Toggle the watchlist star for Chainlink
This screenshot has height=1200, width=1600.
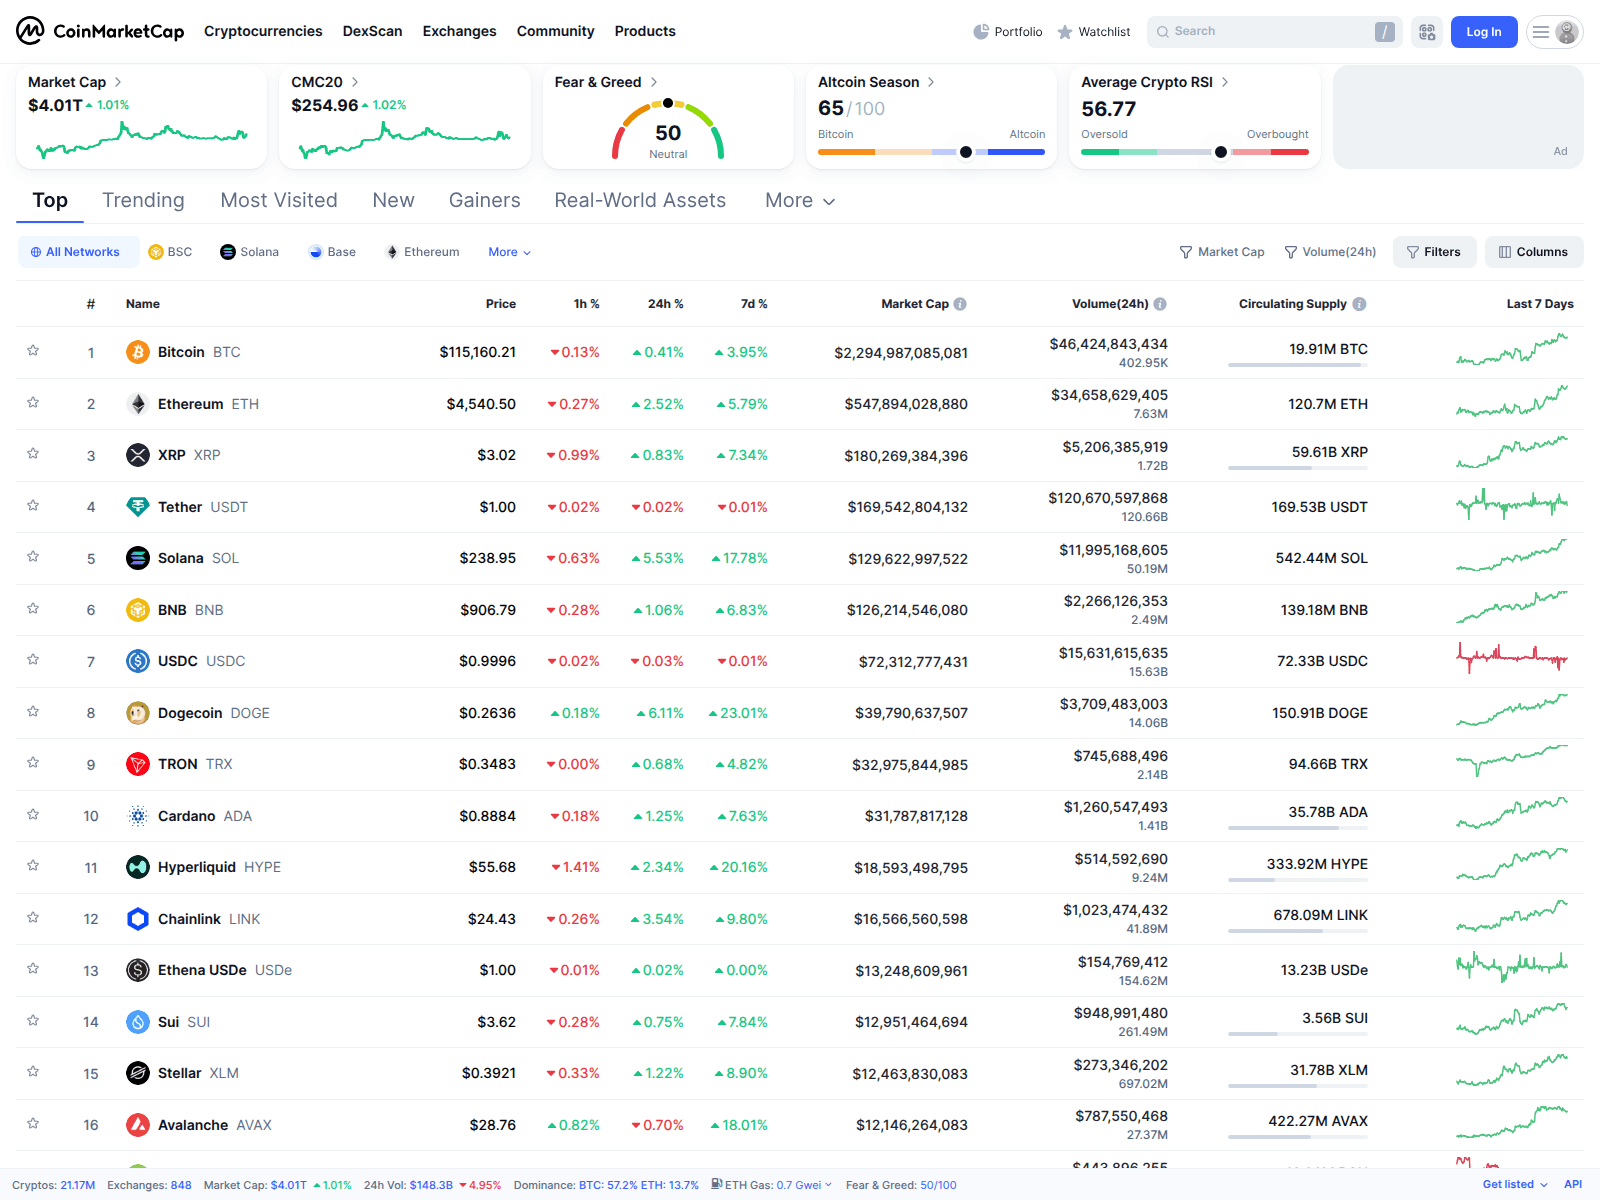point(33,917)
